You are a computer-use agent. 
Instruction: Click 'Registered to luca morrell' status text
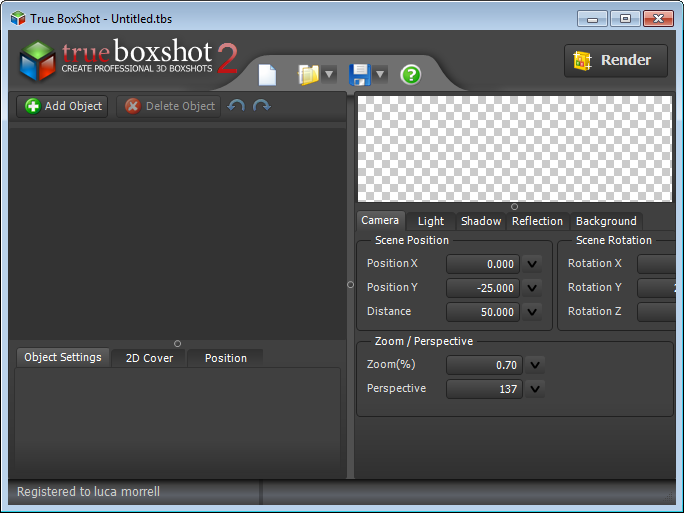click(88, 492)
